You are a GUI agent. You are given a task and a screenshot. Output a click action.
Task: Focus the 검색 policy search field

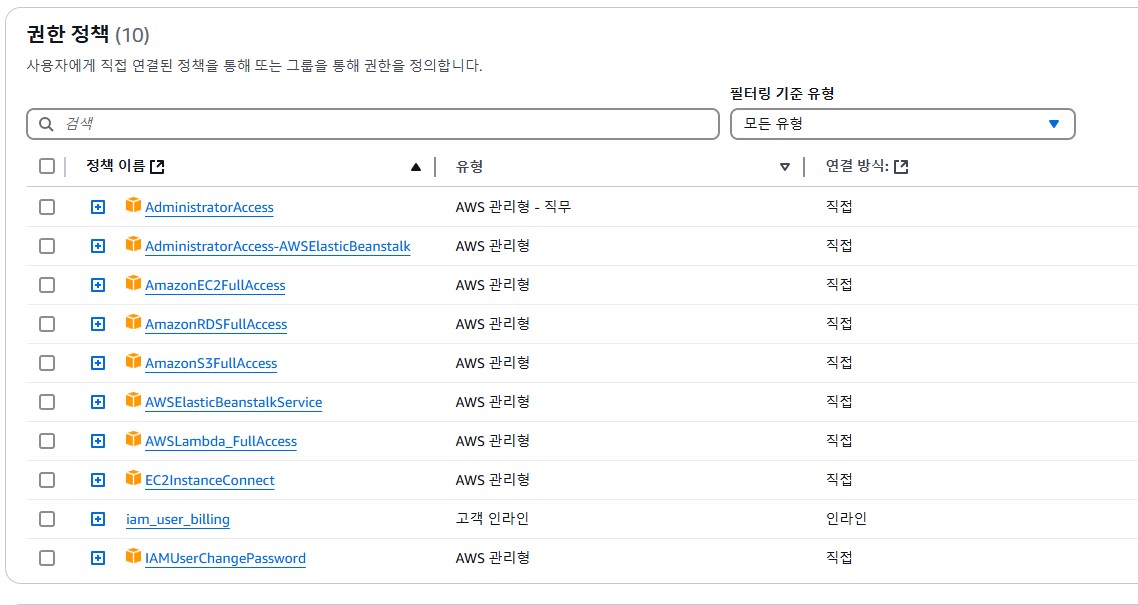coord(372,124)
